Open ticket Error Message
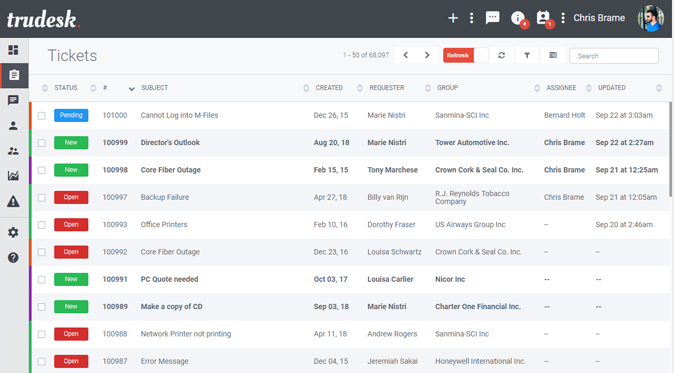Image resolution: width=674 pixels, height=373 pixels. pyautogui.click(x=164, y=361)
